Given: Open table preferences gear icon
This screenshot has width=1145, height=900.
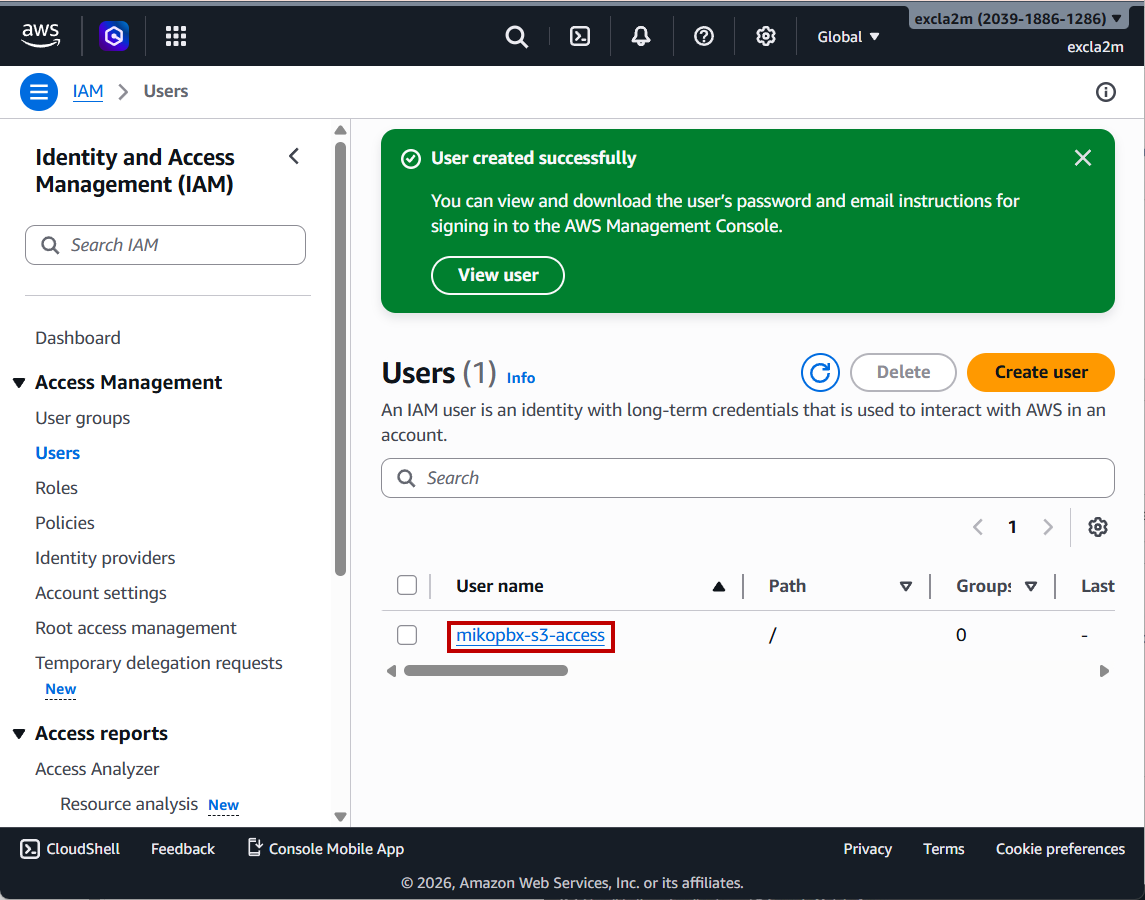Looking at the screenshot, I should click(x=1098, y=527).
